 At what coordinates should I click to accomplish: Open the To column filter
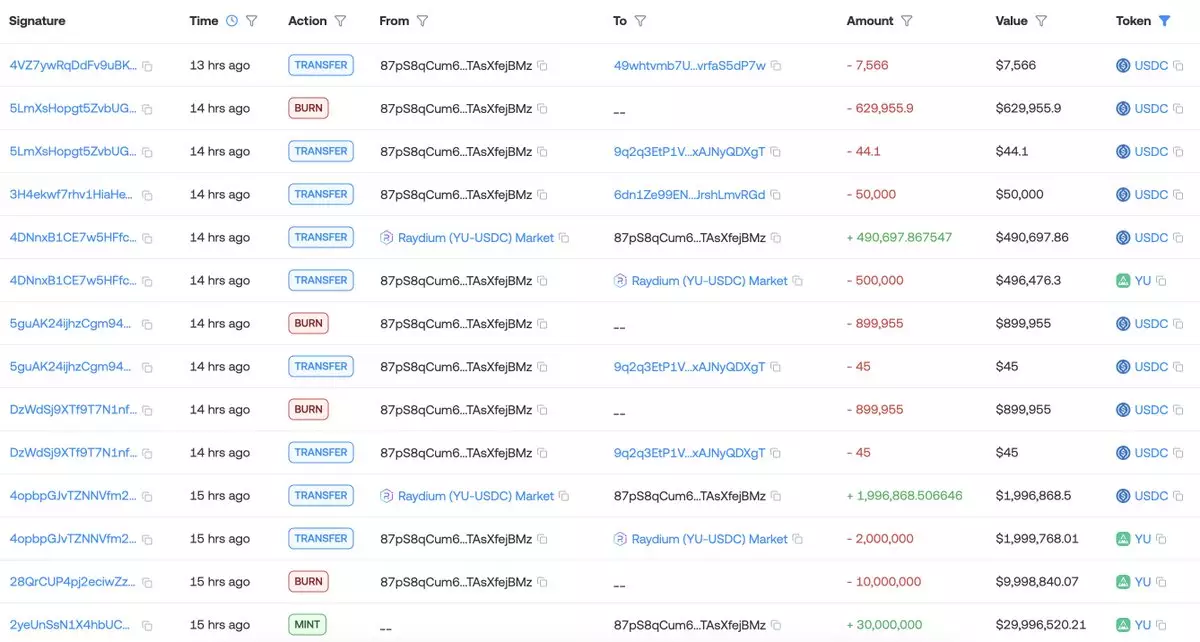640,21
